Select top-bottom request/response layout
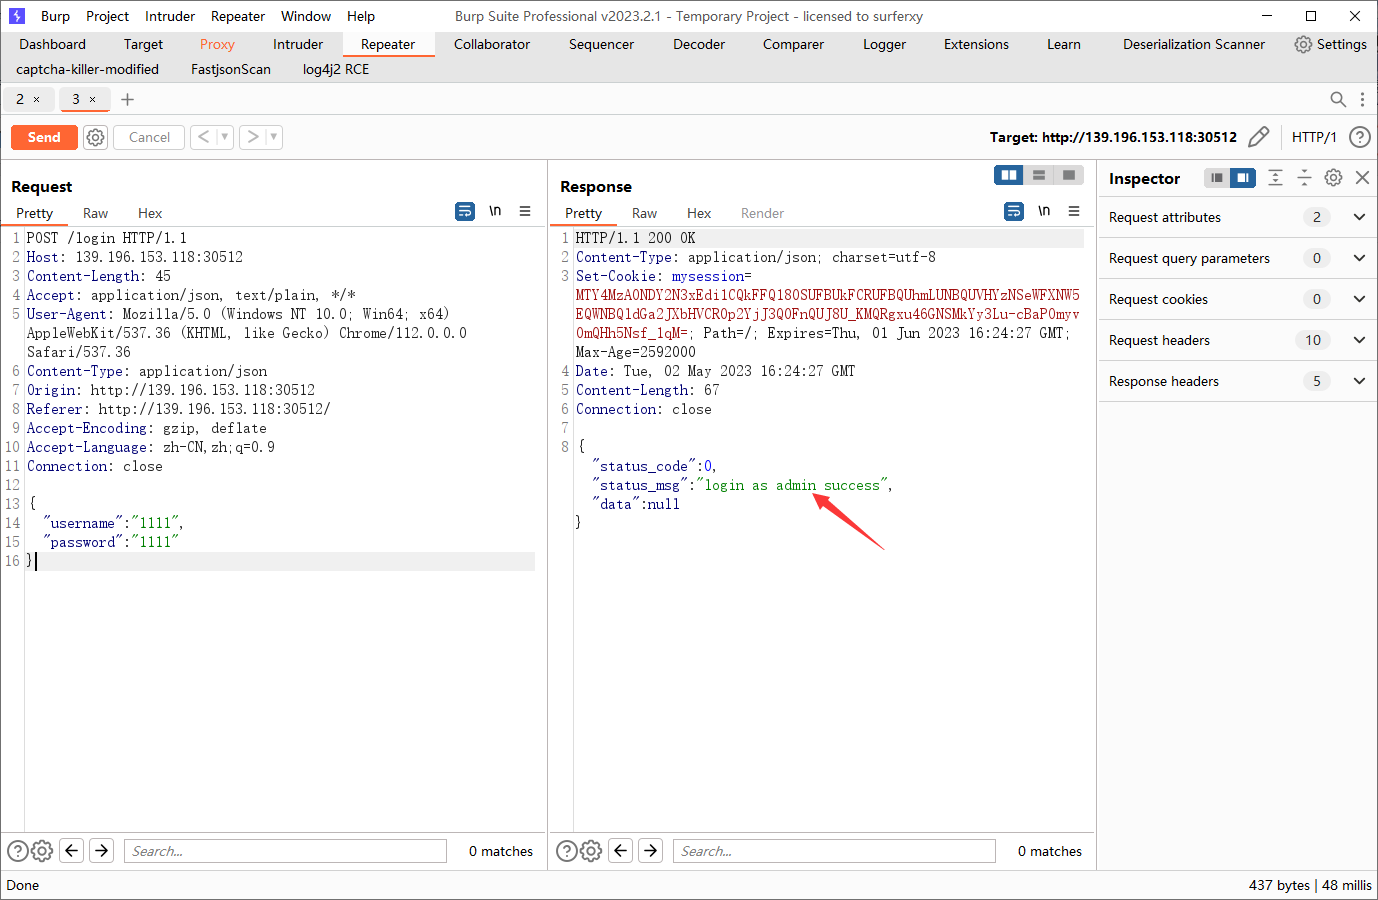 1039,175
